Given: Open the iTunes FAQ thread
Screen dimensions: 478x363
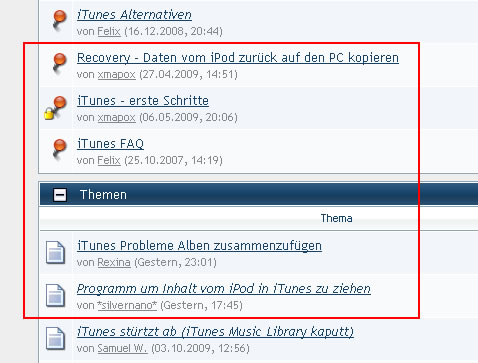Looking at the screenshot, I should [x=110, y=144].
